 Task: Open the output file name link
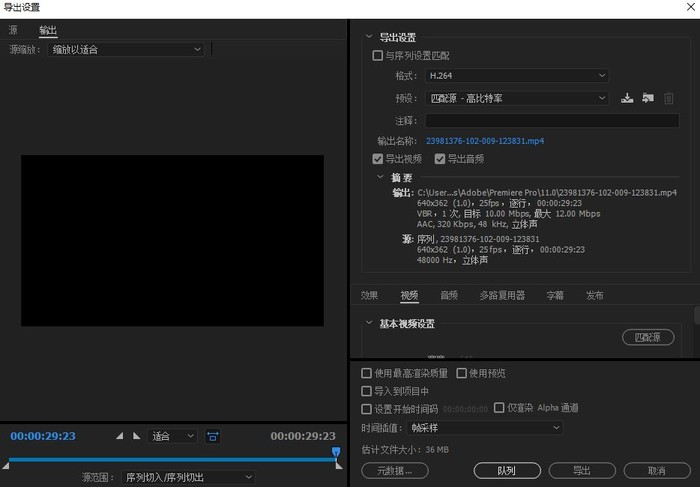485,141
